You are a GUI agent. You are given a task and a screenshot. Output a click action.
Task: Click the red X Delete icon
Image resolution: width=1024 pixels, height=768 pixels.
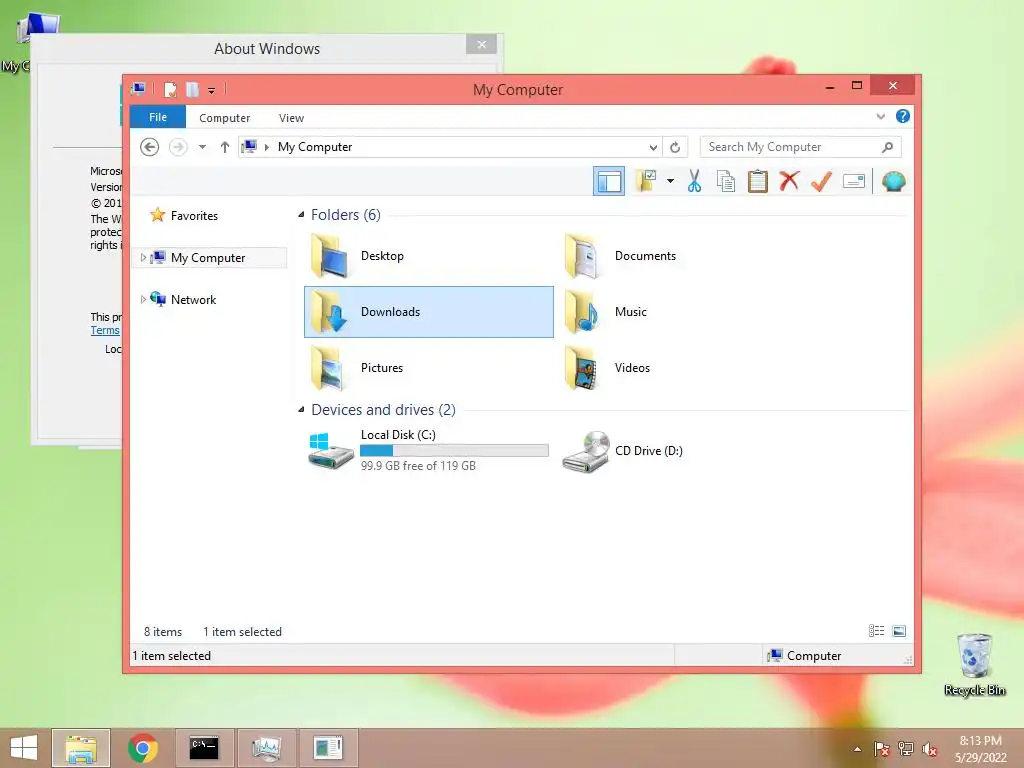789,181
